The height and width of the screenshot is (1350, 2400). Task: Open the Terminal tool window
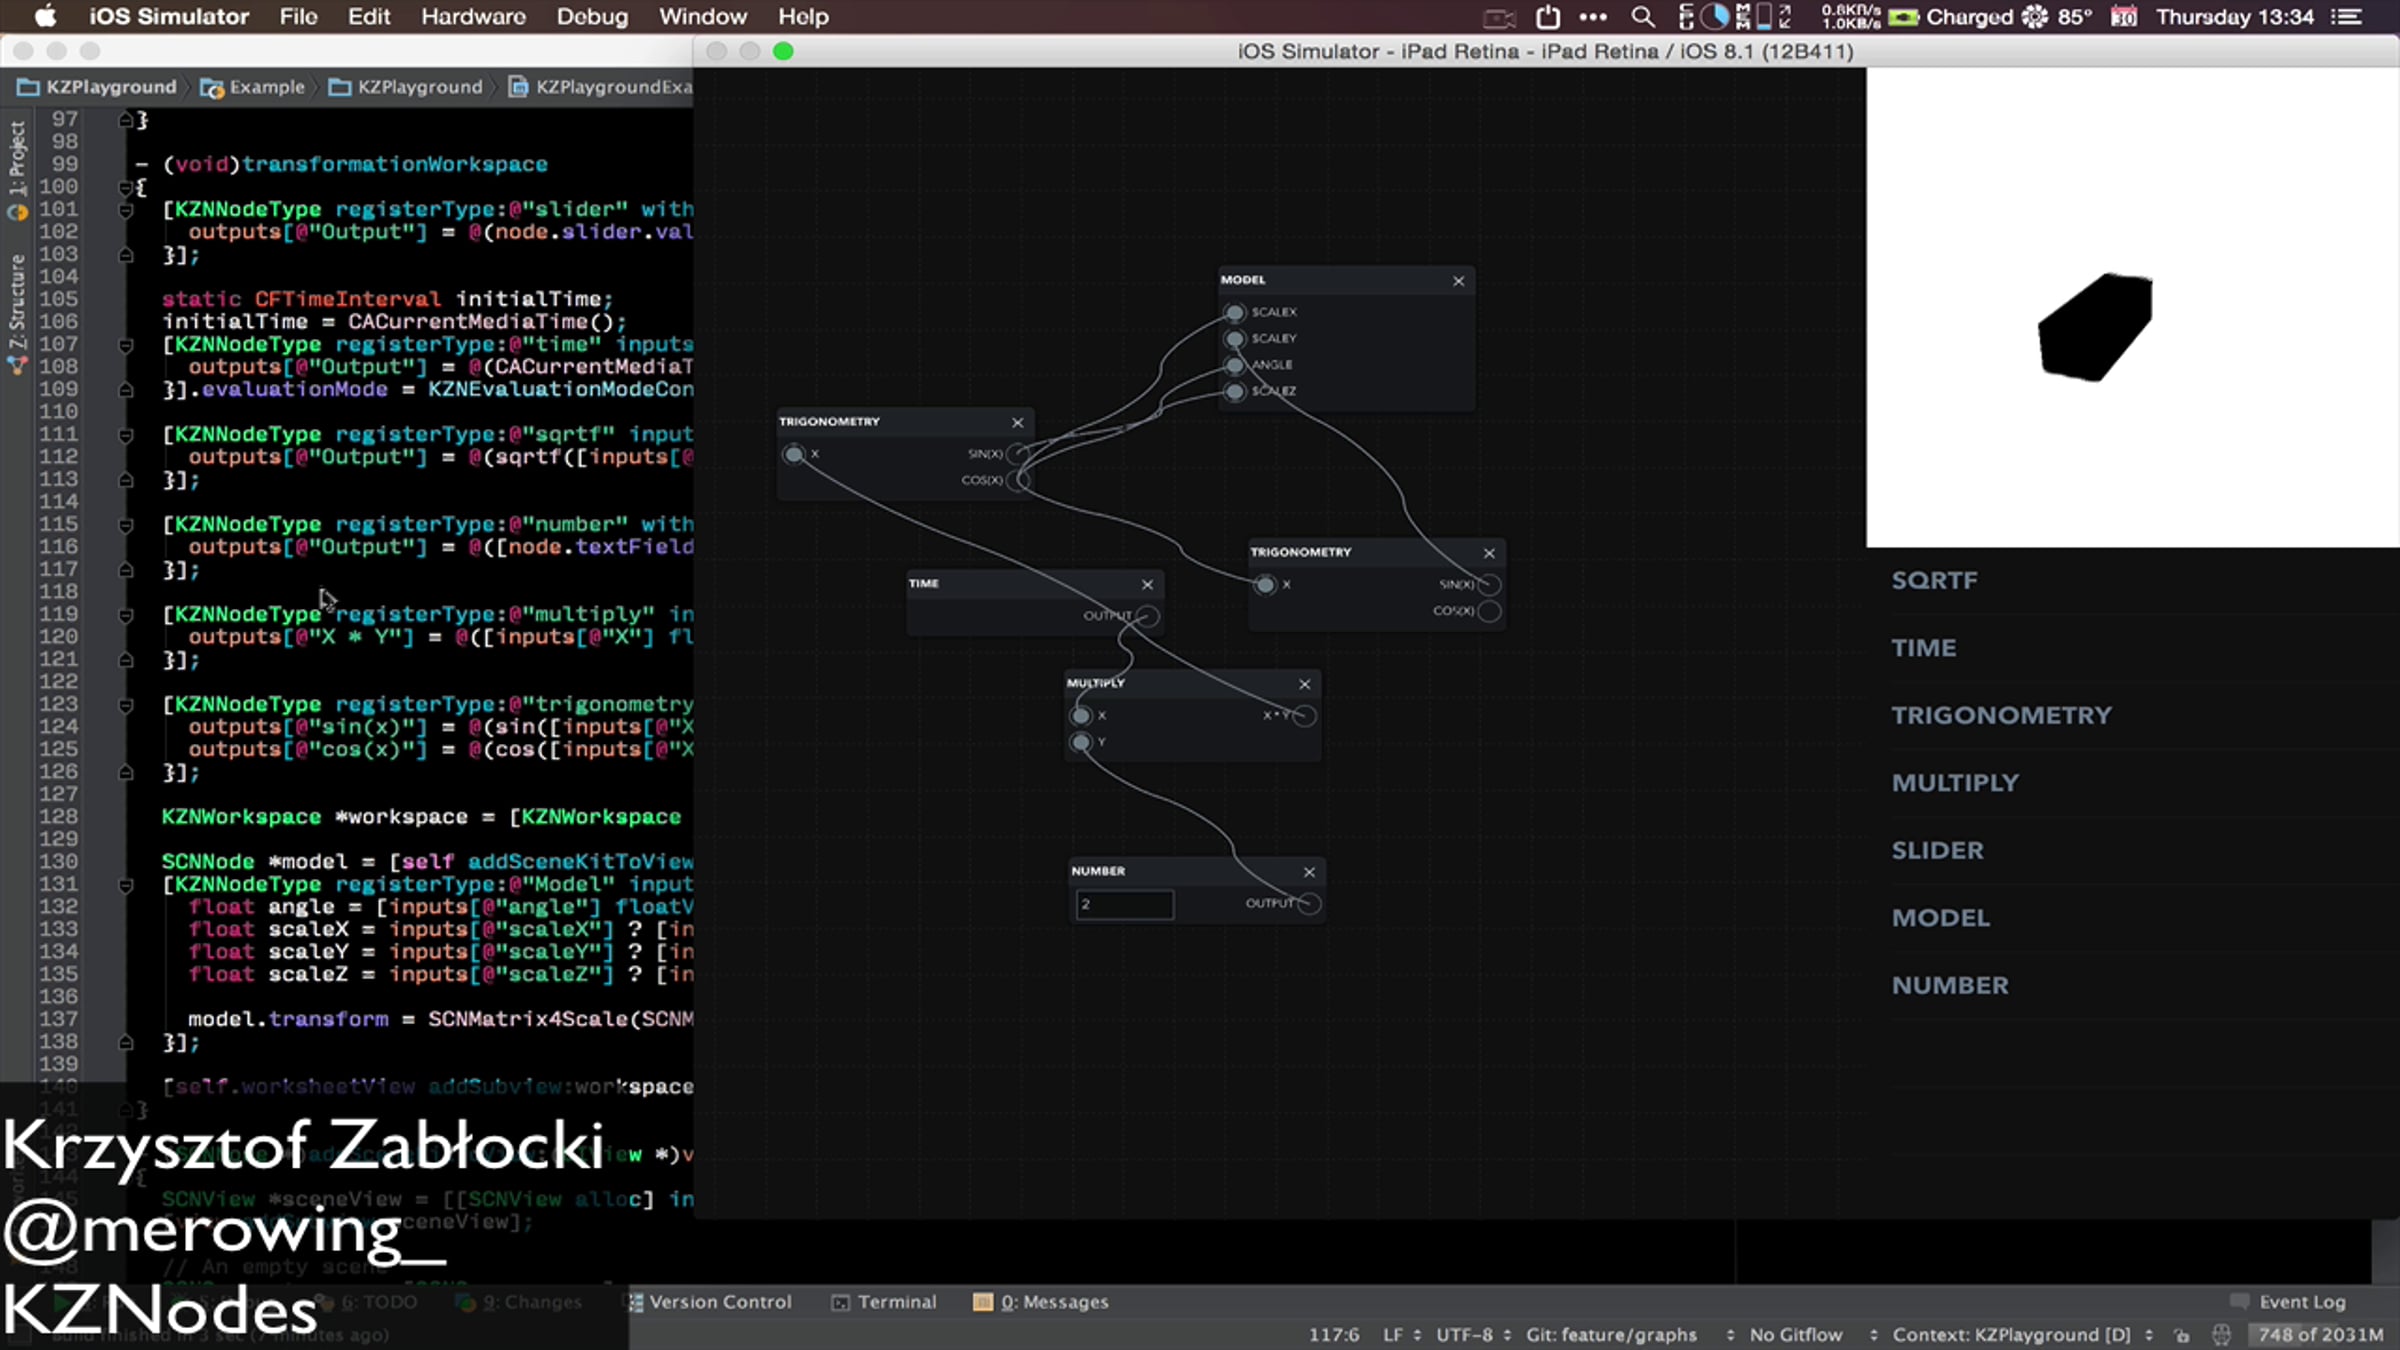[x=885, y=1302]
